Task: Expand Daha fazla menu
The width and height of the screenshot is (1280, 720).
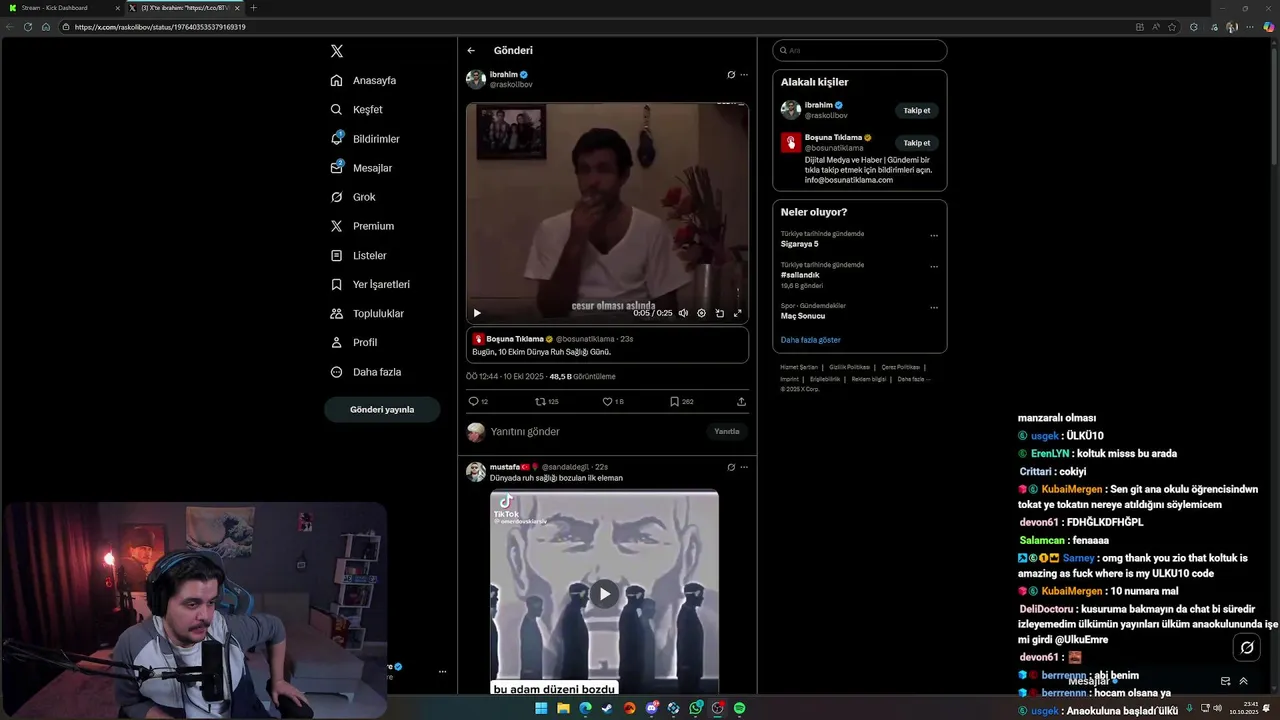Action: [366, 372]
